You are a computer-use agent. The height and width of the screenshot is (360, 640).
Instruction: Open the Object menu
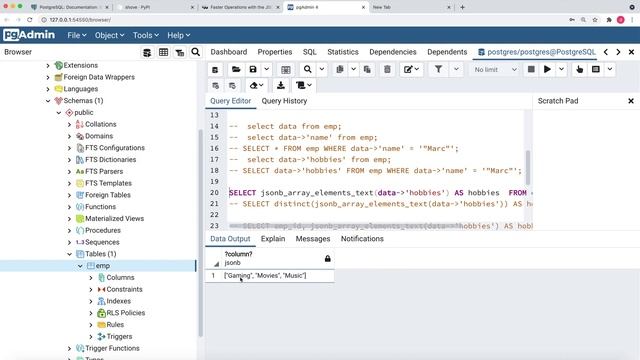pyautogui.click(x=109, y=36)
